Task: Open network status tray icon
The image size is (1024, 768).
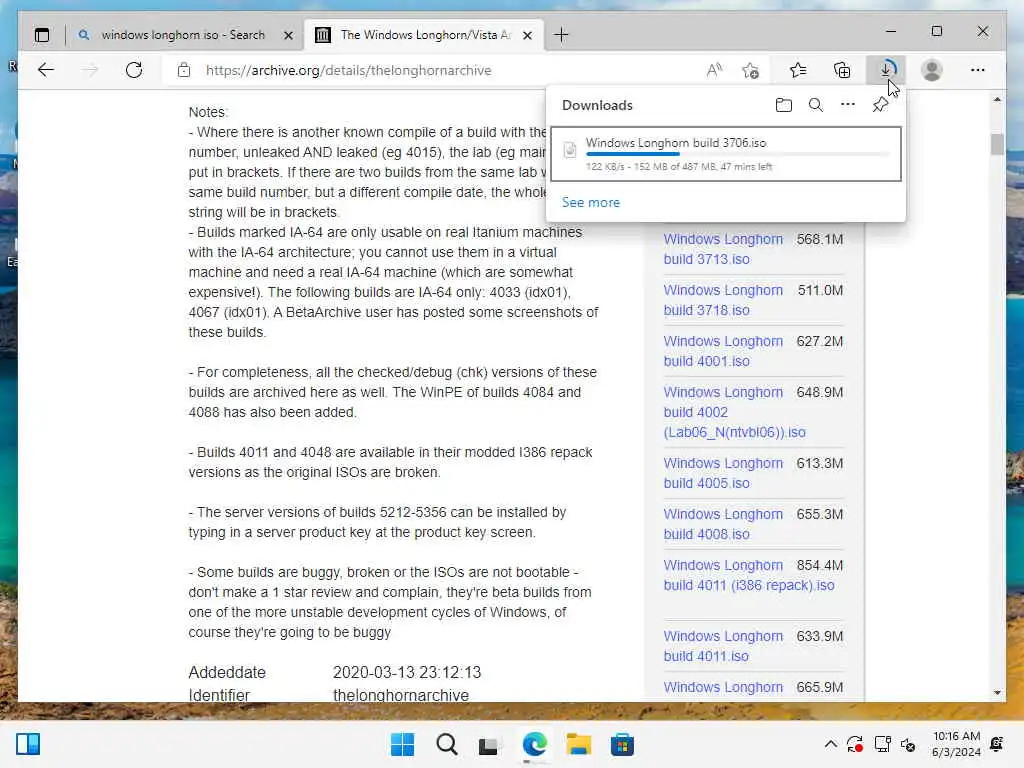Action: coord(882,744)
